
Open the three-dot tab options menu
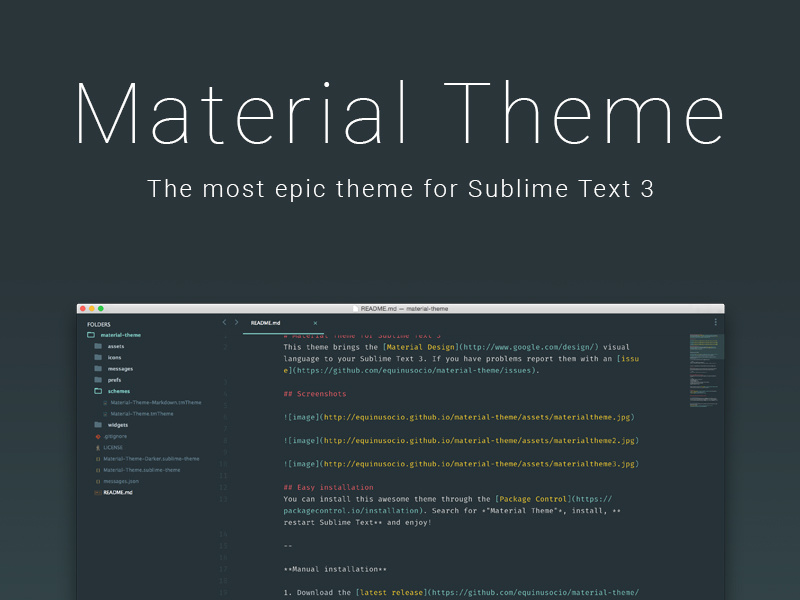coord(715,322)
